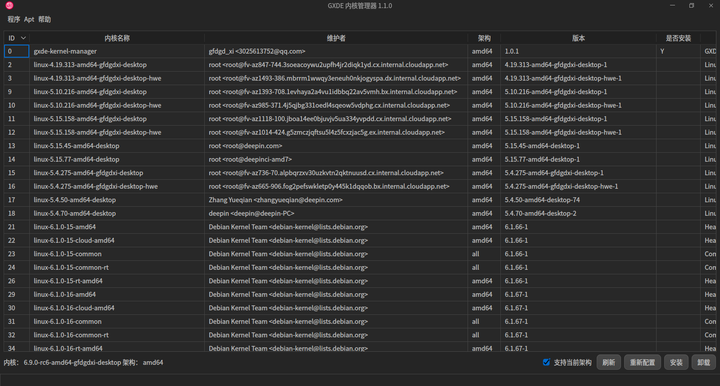Select linux-6.1.0-16-common-rt kernel name
Screen dimensions: 720x386
click(71, 335)
